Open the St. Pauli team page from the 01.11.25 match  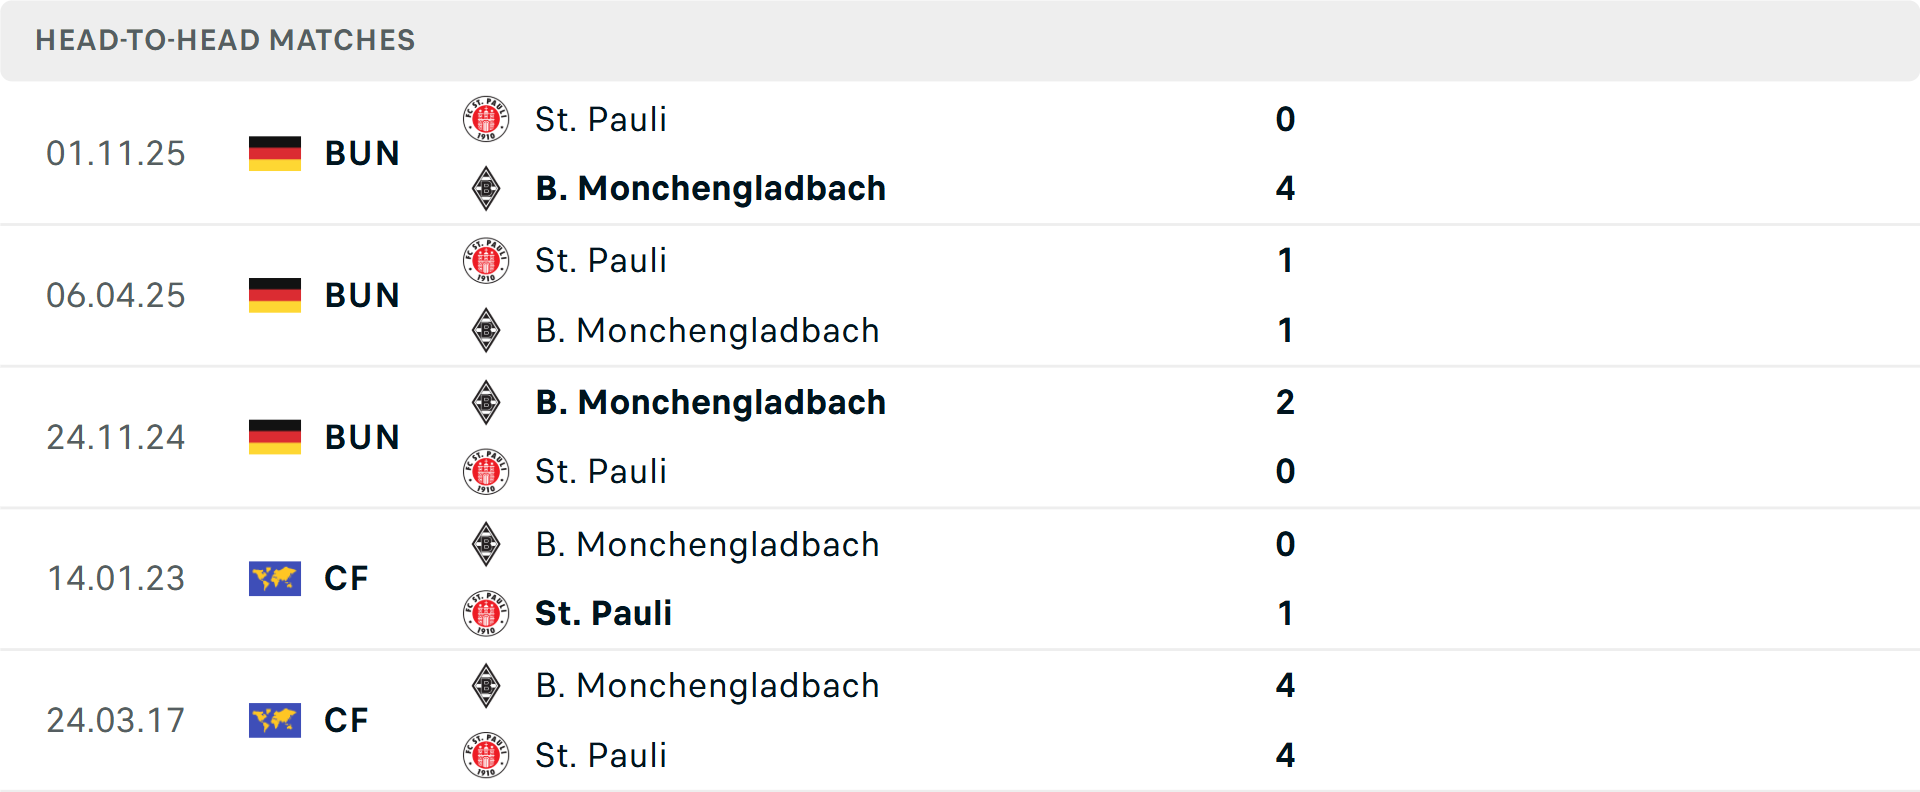(601, 118)
